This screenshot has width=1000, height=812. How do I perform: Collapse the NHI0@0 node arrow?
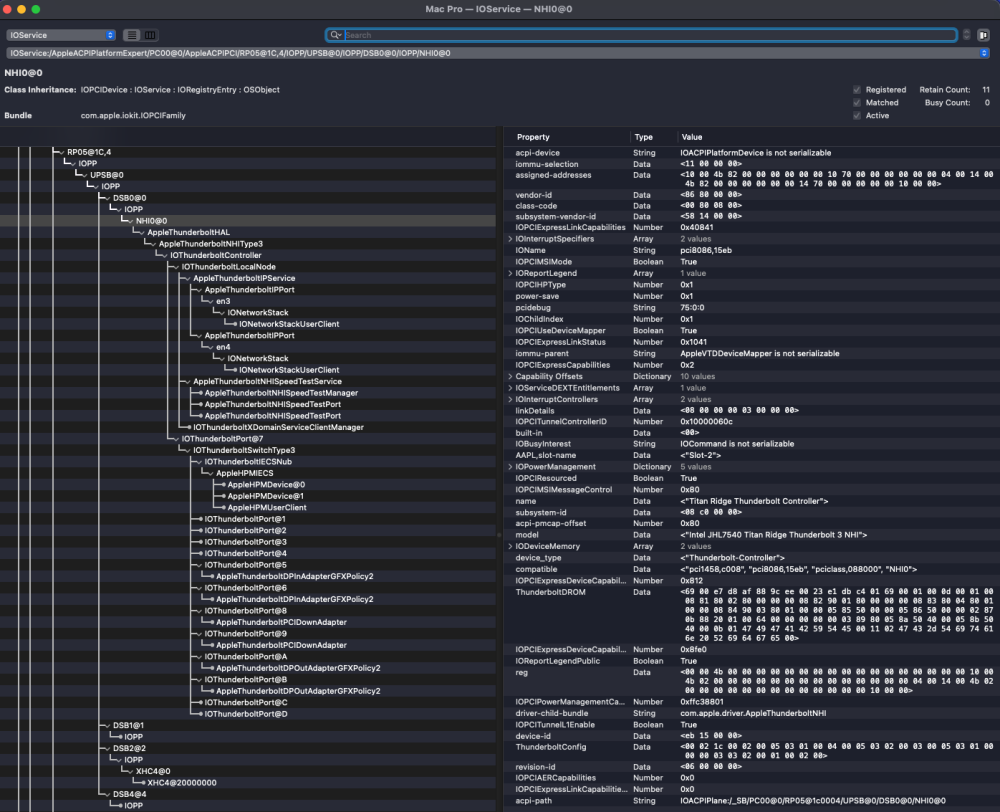(130, 221)
